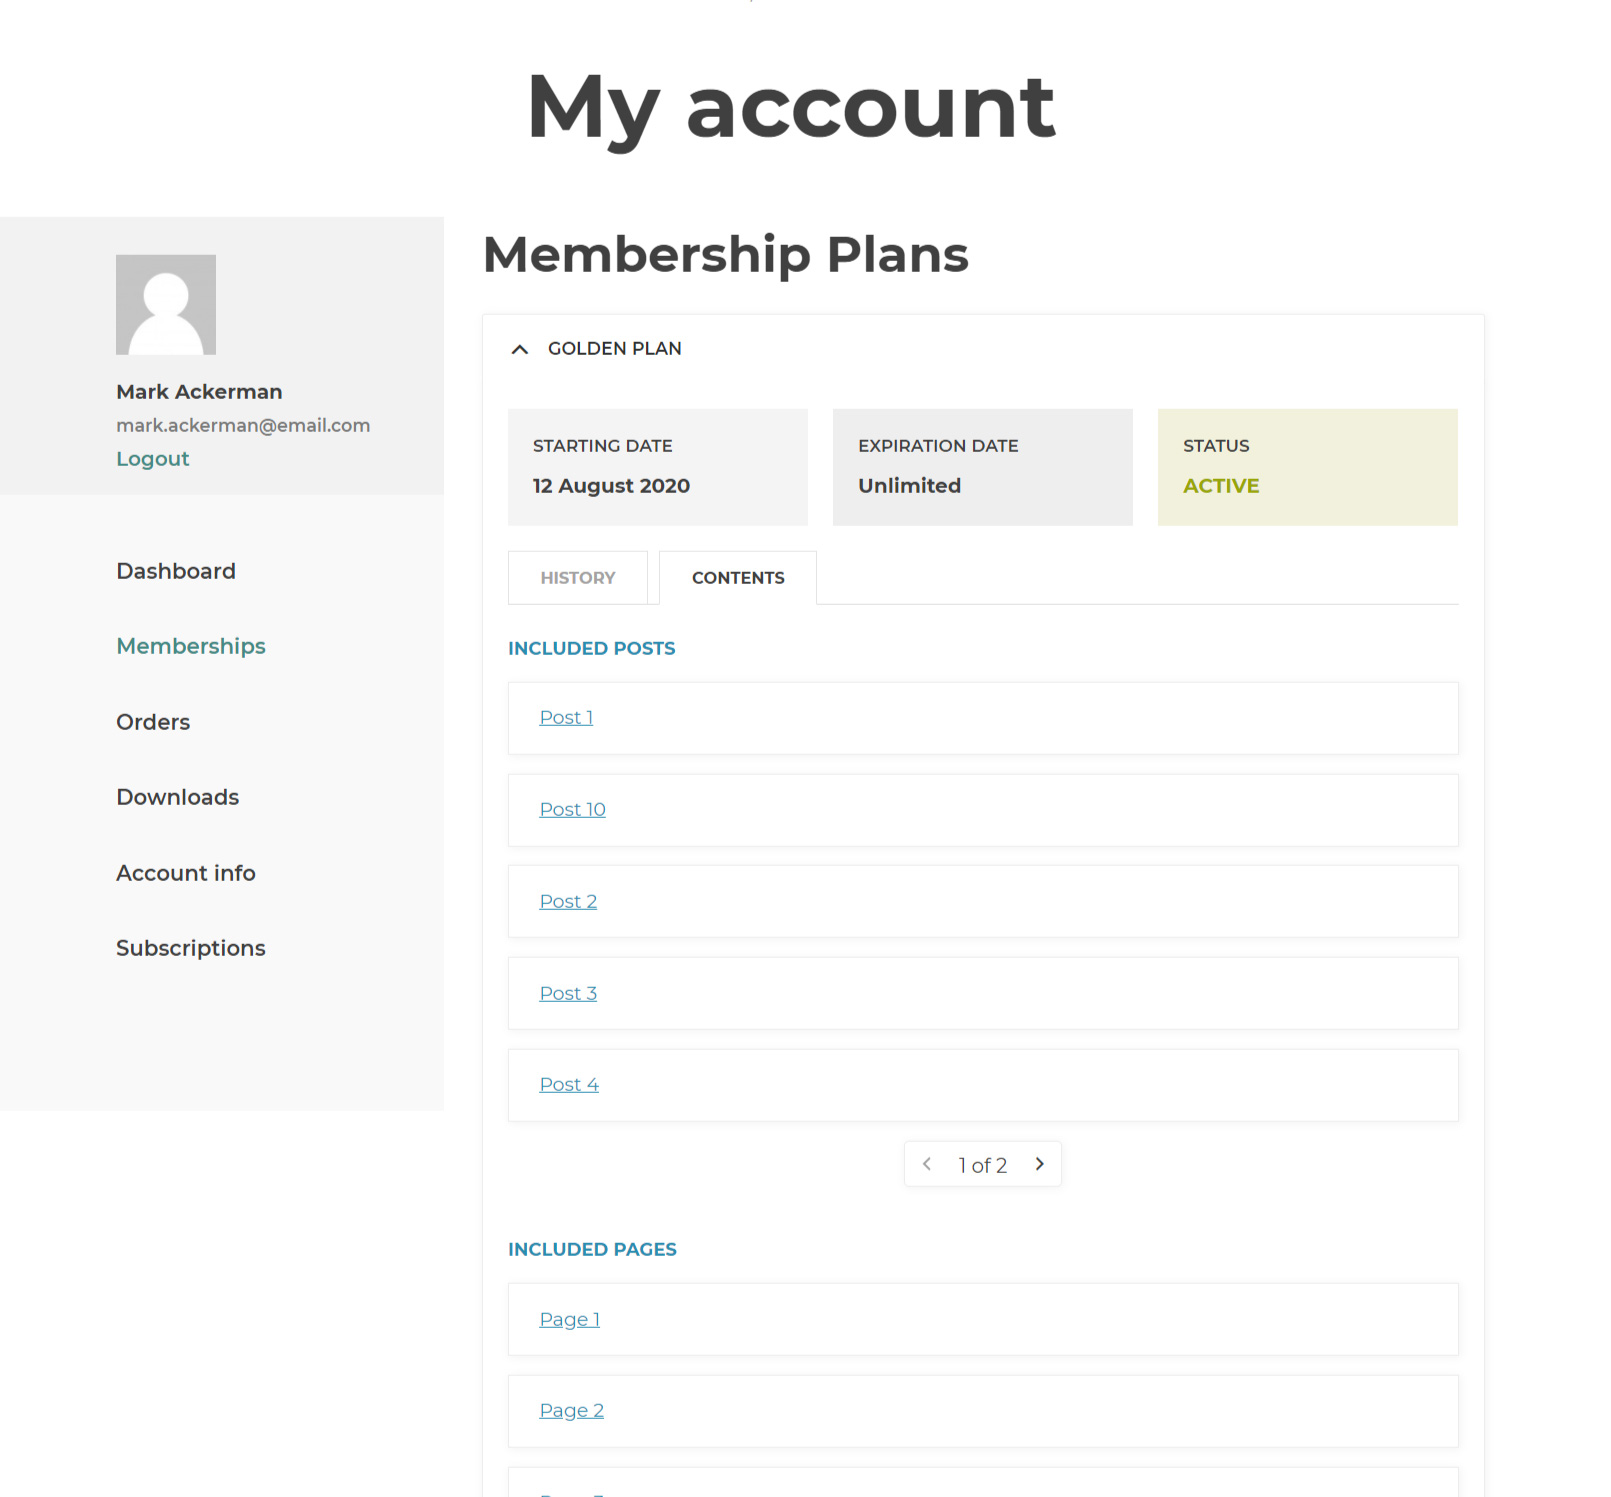This screenshot has width=1611, height=1497.
Task: Go to next page of included posts
Action: coord(1040,1164)
